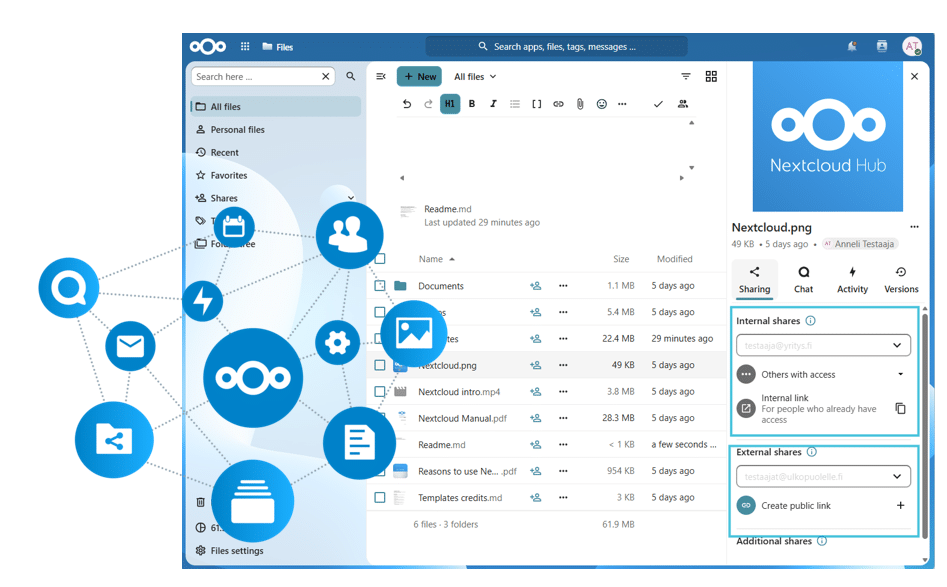Switch to the Versions tab

(901, 280)
